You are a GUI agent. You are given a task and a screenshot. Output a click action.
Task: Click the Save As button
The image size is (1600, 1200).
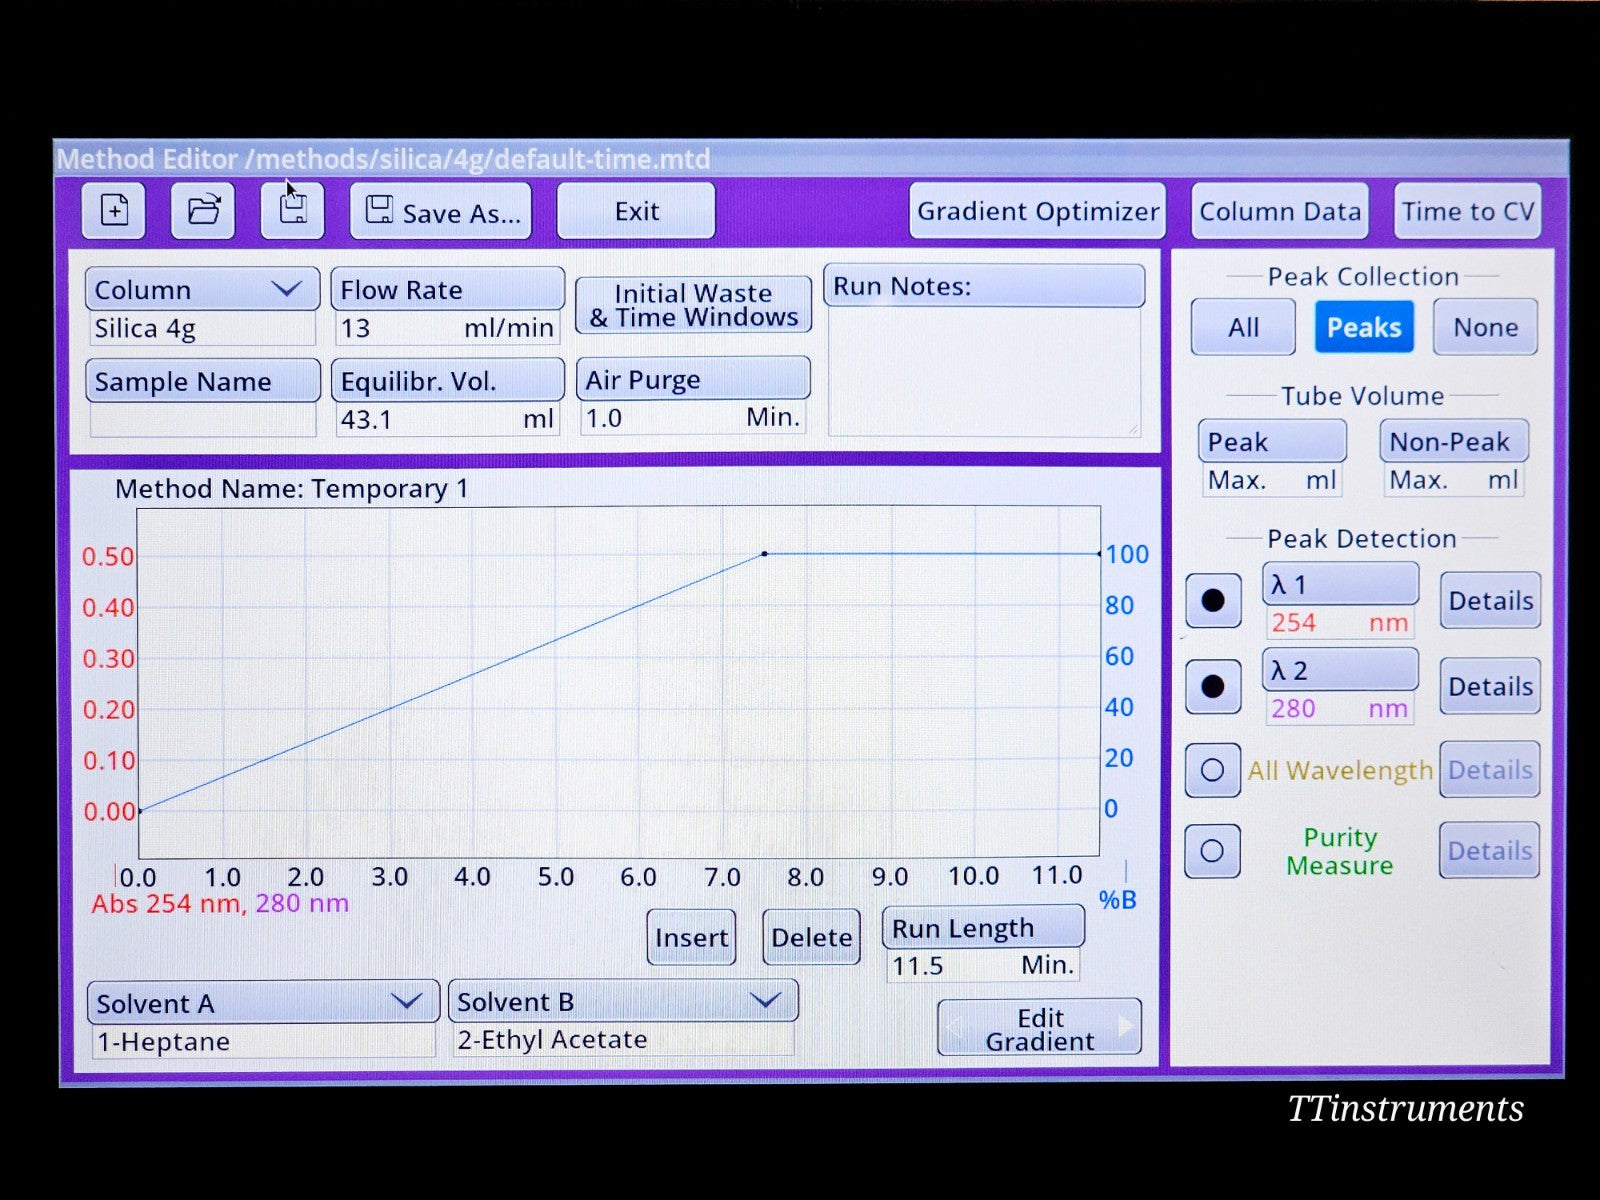441,212
